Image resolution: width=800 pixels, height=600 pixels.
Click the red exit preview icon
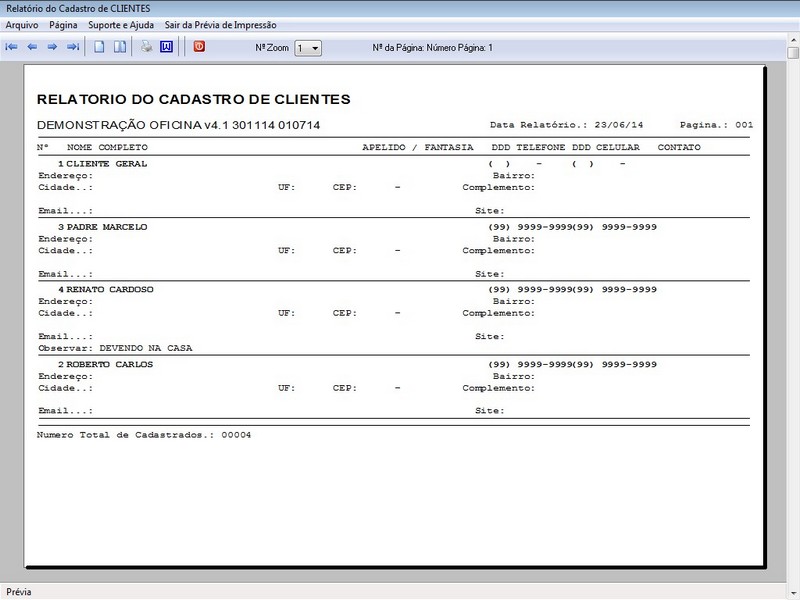pyautogui.click(x=199, y=46)
